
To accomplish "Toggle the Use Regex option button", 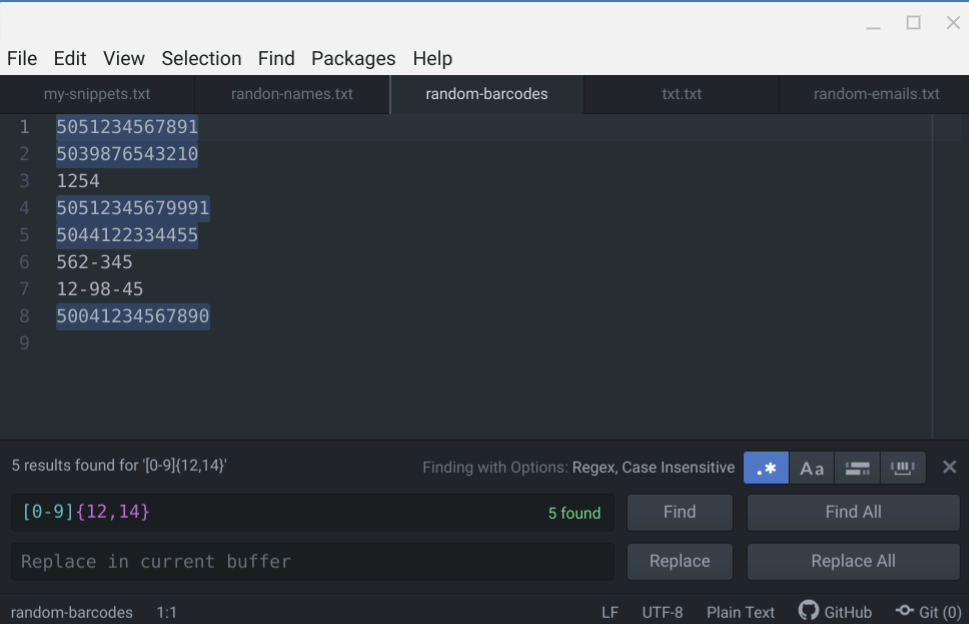I will 766,468.
